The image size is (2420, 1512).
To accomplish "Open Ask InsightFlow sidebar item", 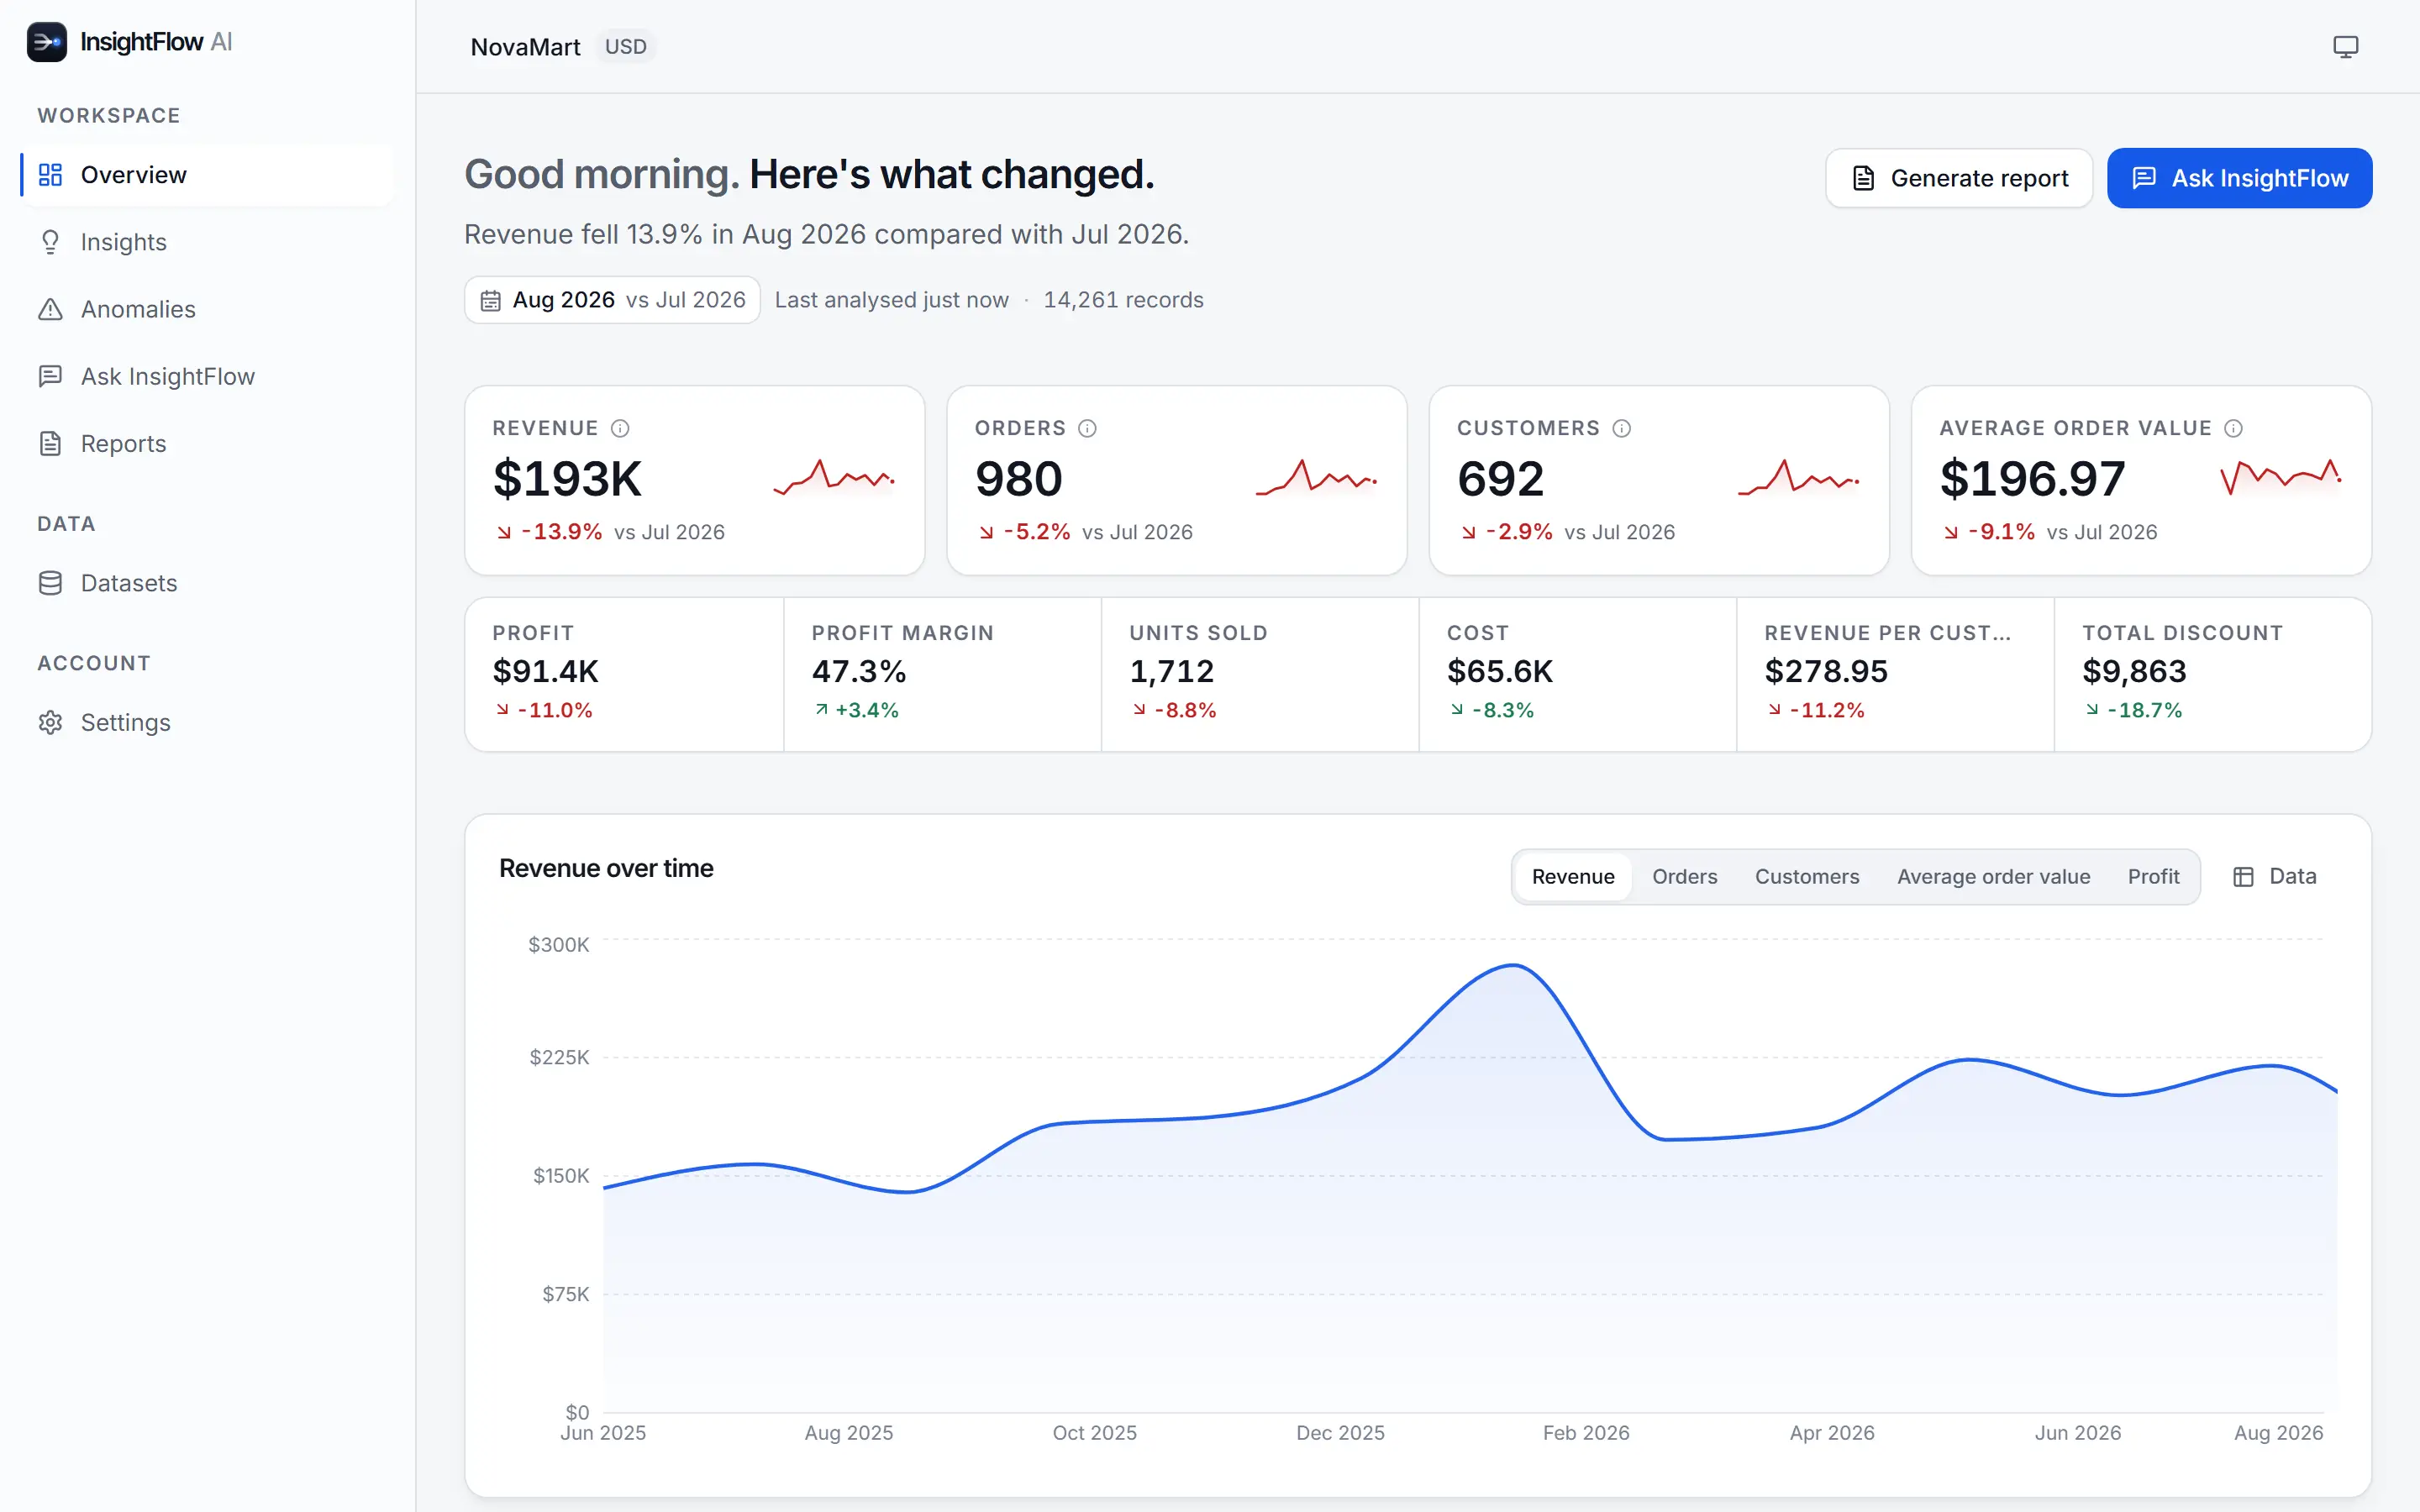I will (207, 376).
